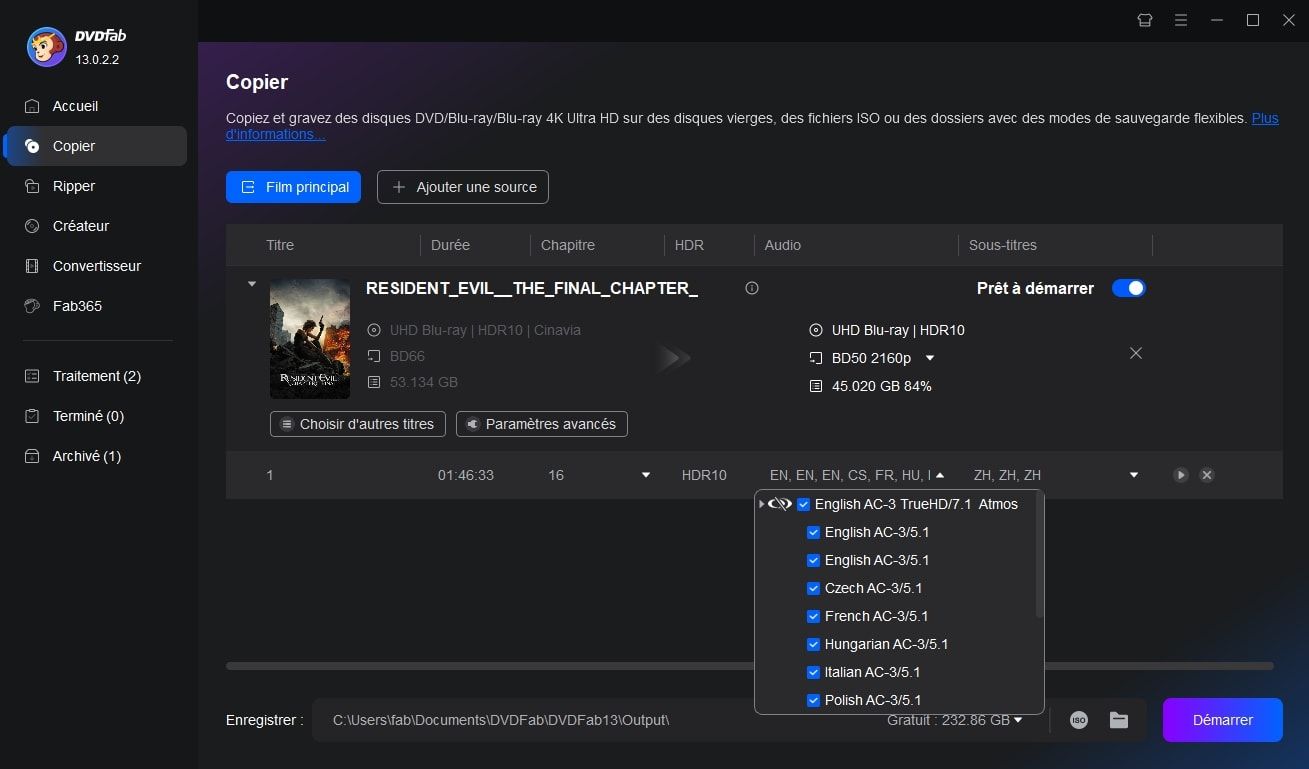Click the Archivé folder icon

pyautogui.click(x=33, y=456)
